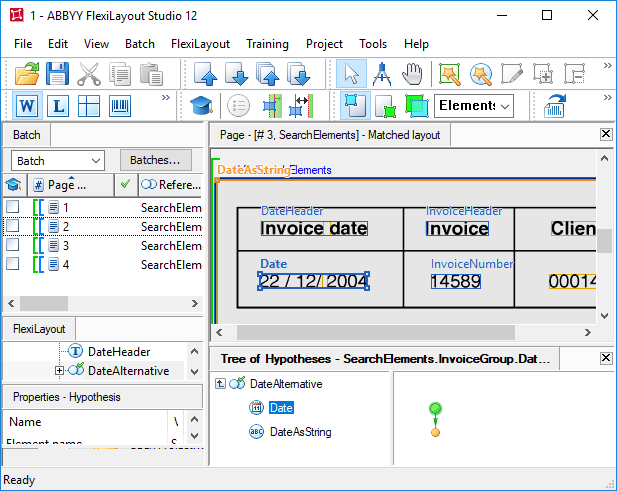Click the horizontal scrollbar under the page image
This screenshot has width=617, height=491.
coord(375,332)
